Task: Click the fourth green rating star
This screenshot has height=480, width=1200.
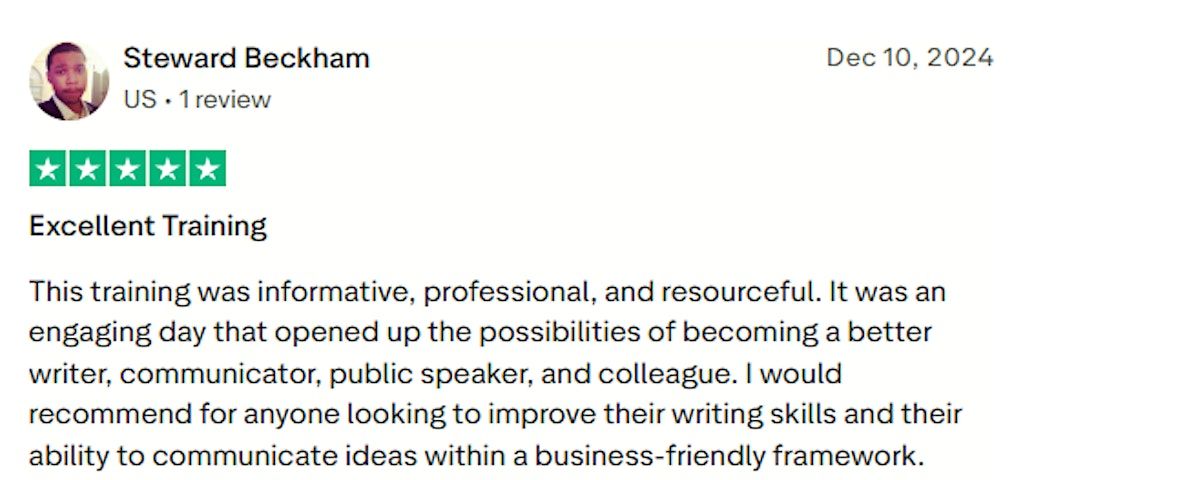Action: coord(167,169)
